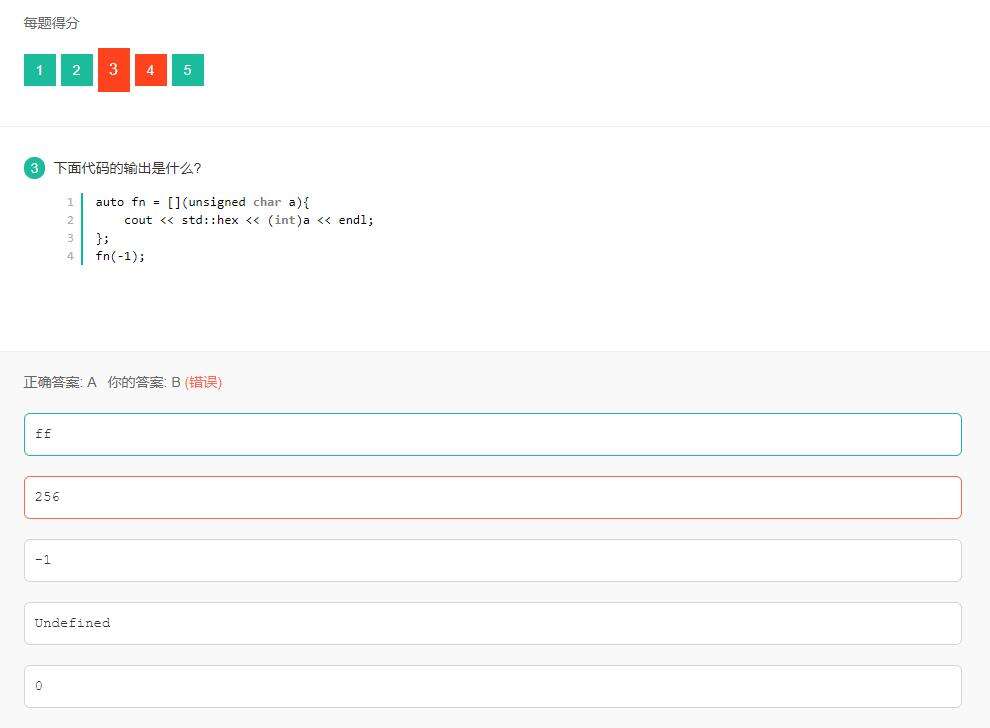Choose the '0' answer option

pos(492,686)
